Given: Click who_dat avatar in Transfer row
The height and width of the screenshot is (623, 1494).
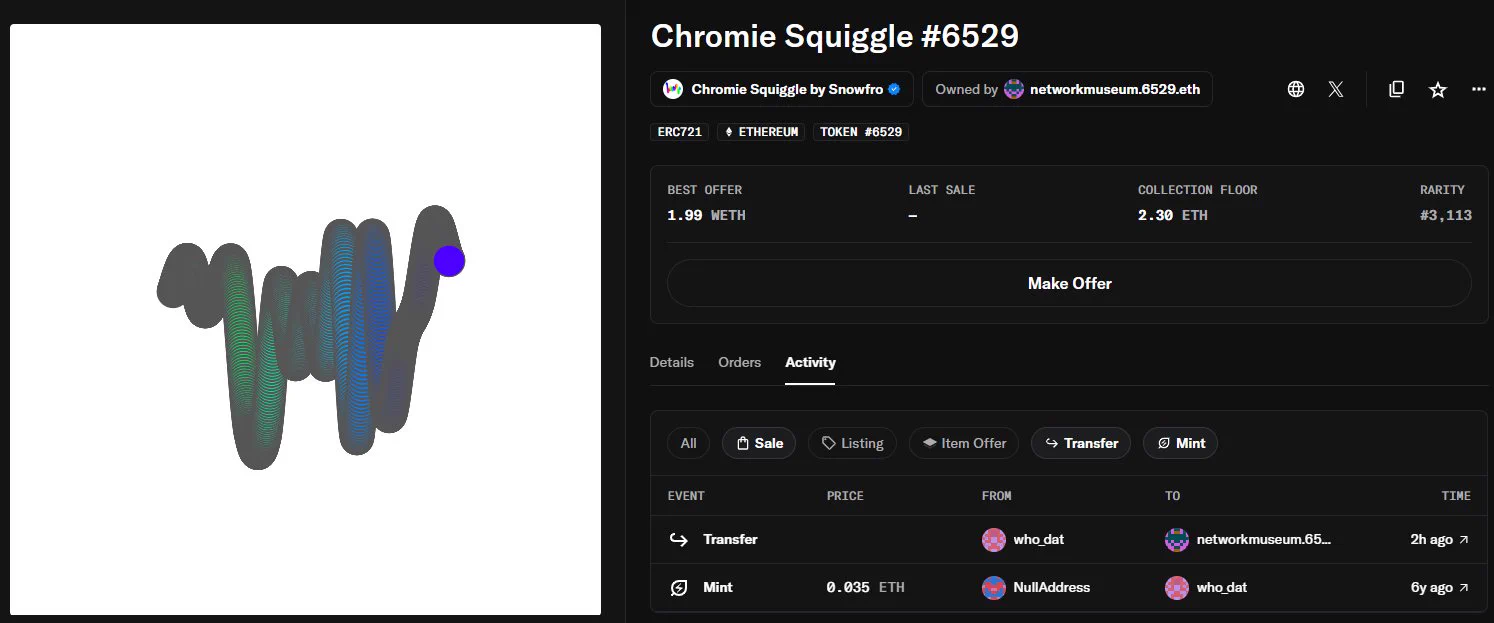Looking at the screenshot, I should click(x=994, y=539).
